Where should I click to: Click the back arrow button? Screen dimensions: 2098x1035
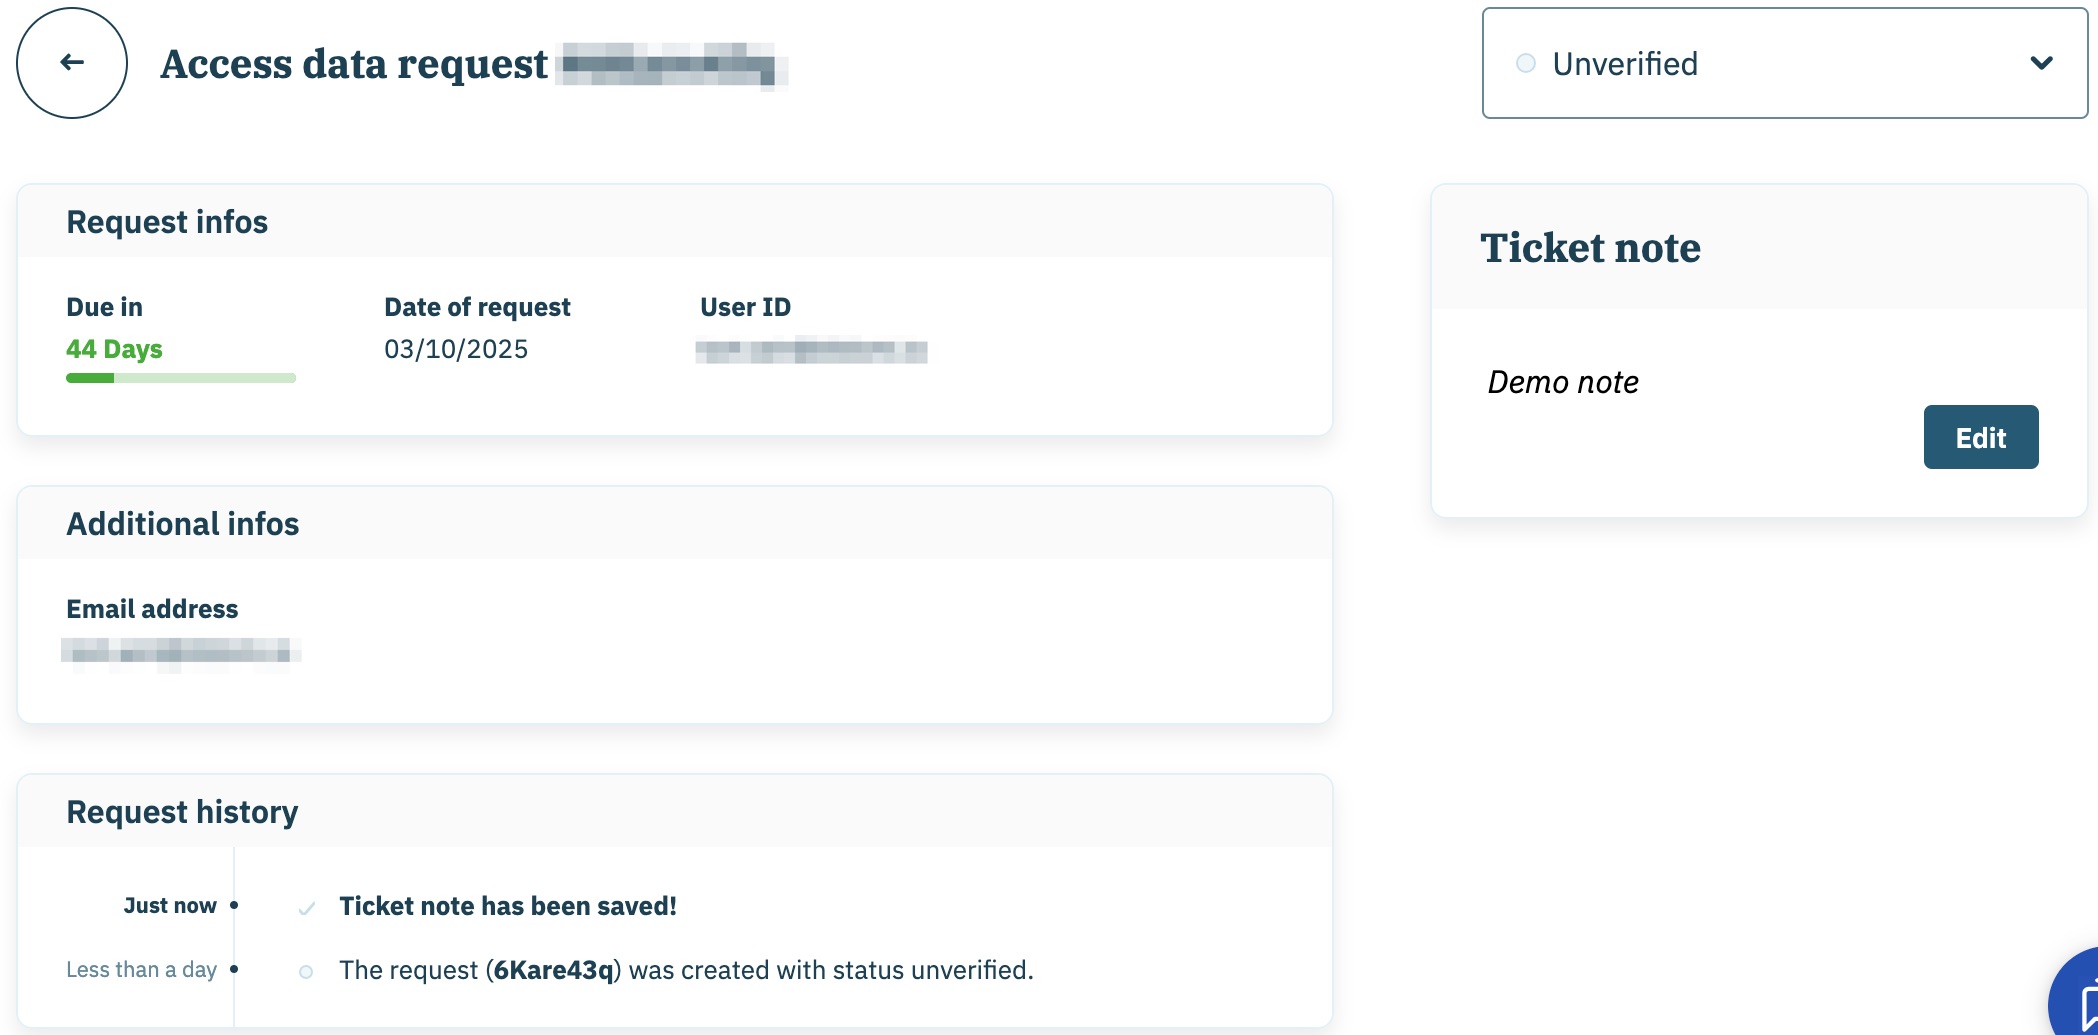[72, 63]
